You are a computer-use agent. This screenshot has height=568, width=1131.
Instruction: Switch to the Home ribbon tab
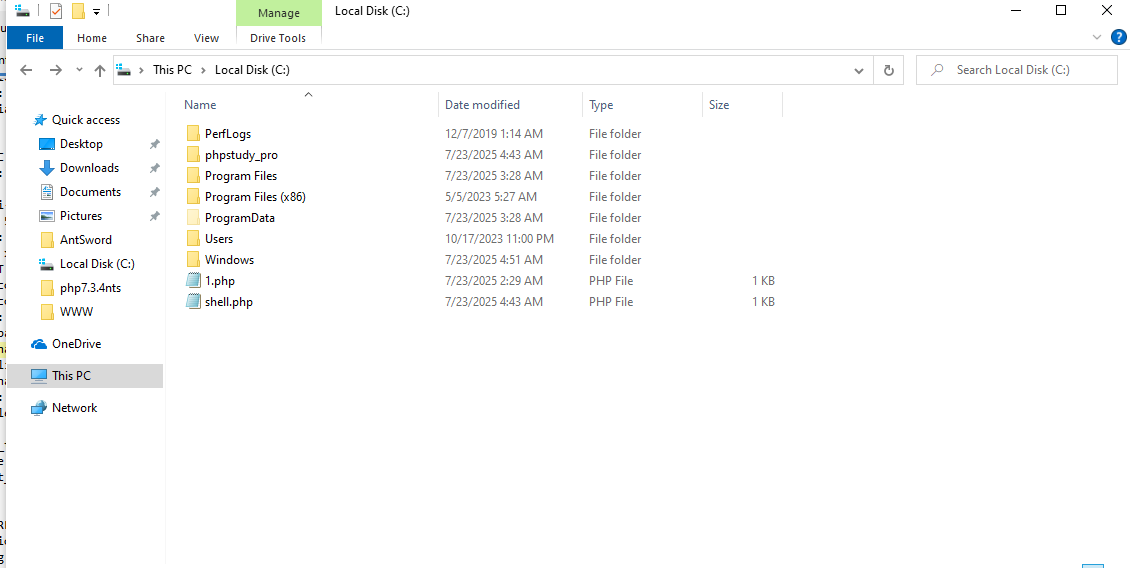click(x=92, y=38)
